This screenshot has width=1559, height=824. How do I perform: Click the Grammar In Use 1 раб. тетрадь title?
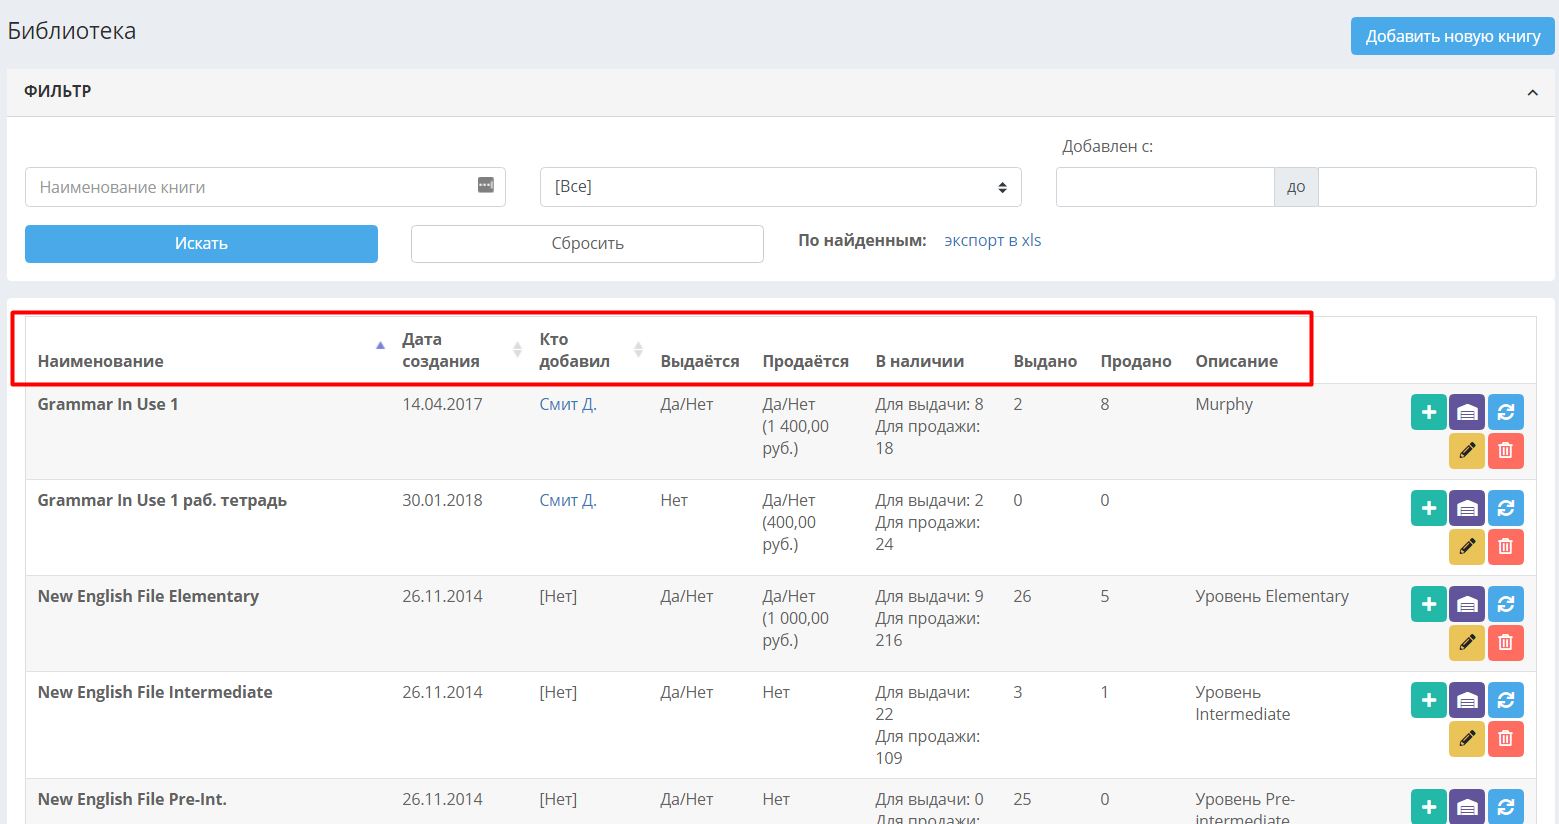click(162, 500)
